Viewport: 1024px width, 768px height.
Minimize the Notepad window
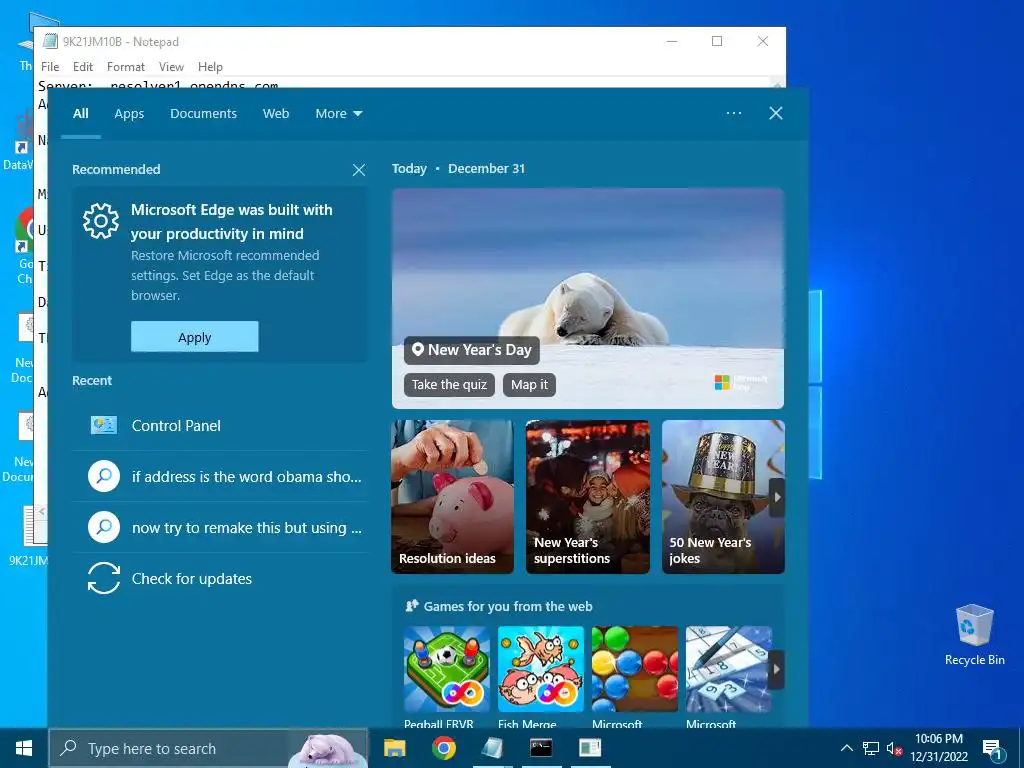[672, 41]
